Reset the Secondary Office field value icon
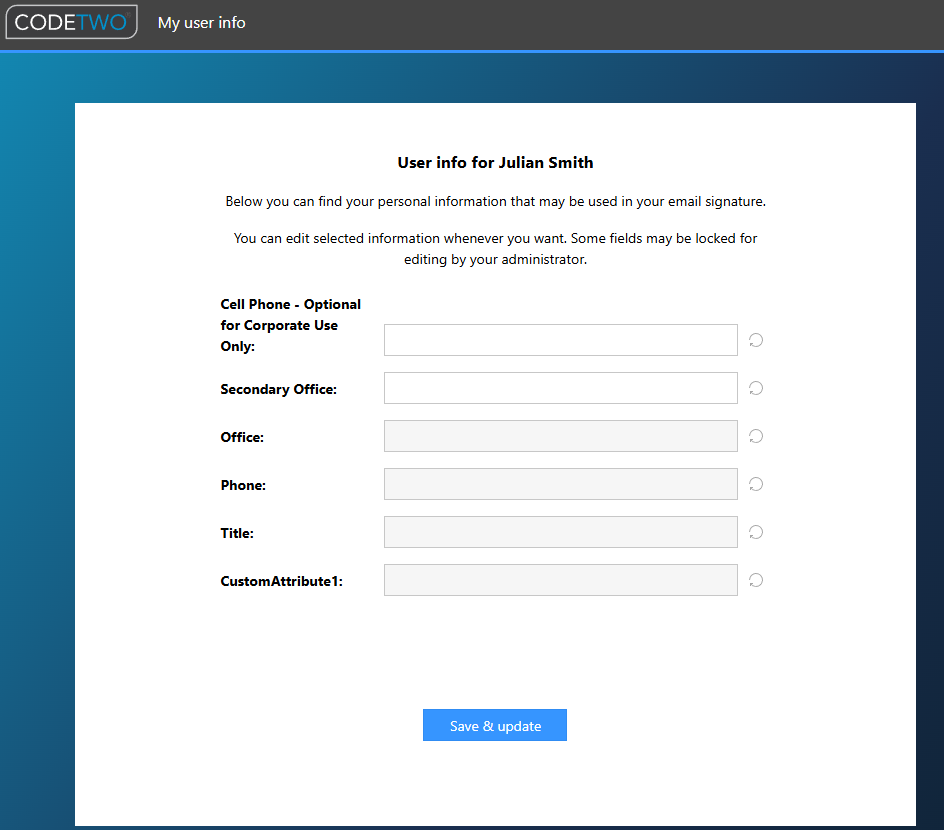 tap(756, 388)
